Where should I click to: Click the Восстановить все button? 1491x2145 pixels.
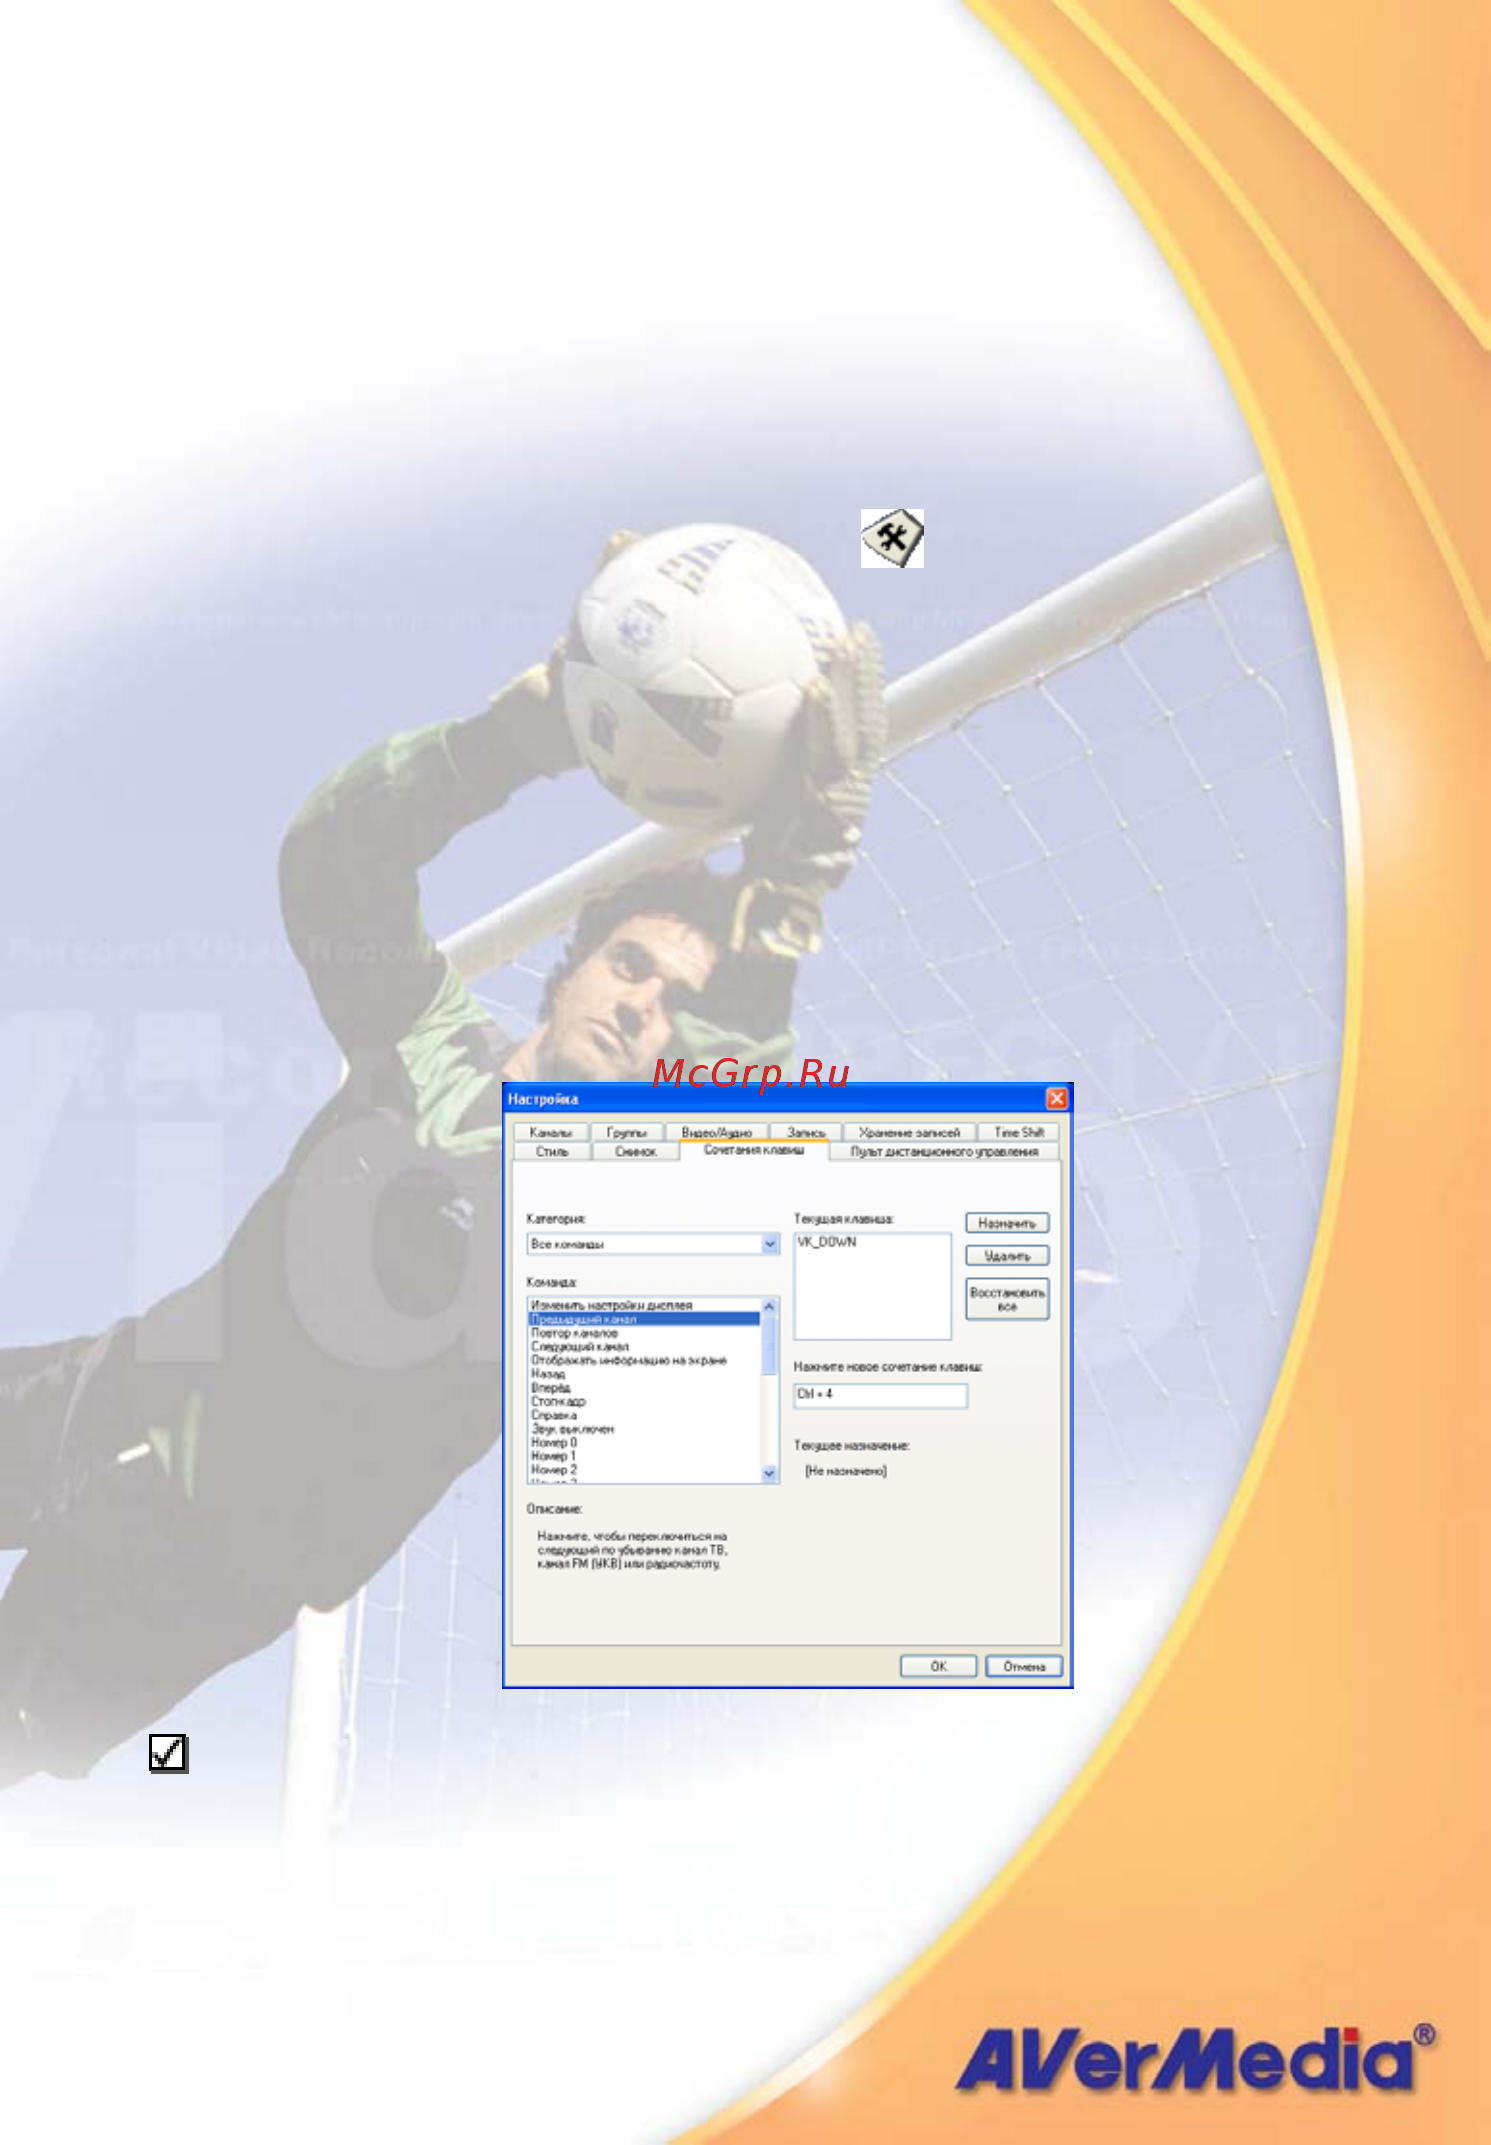pyautogui.click(x=1007, y=1299)
